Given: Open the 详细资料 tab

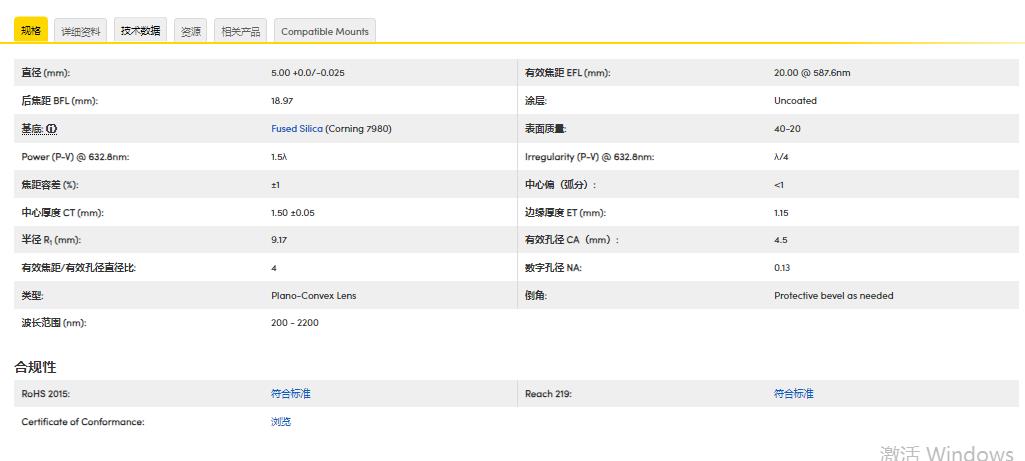Looking at the screenshot, I should click(81, 32).
